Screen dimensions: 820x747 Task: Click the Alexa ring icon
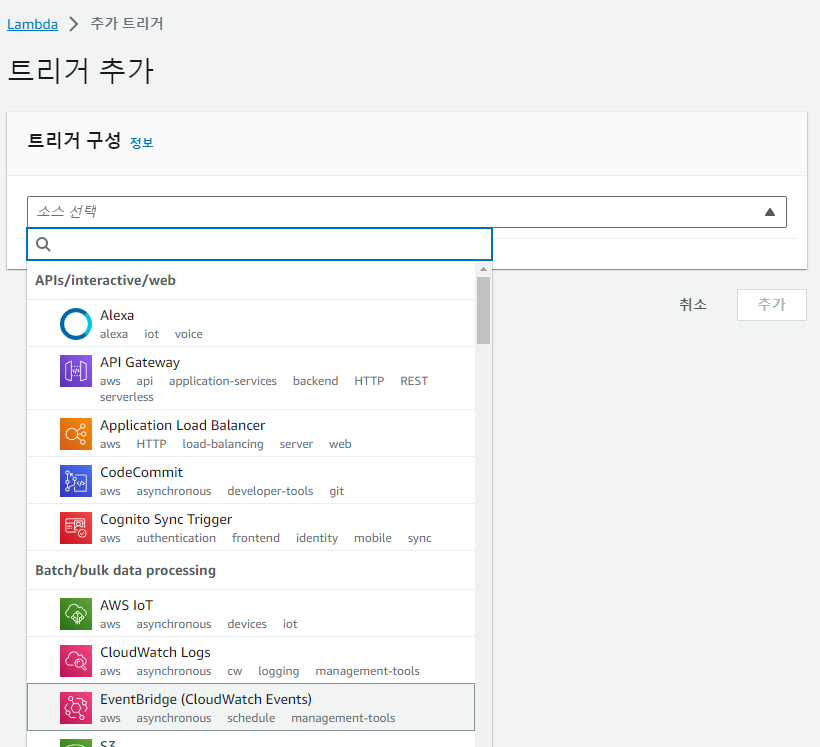point(76,324)
